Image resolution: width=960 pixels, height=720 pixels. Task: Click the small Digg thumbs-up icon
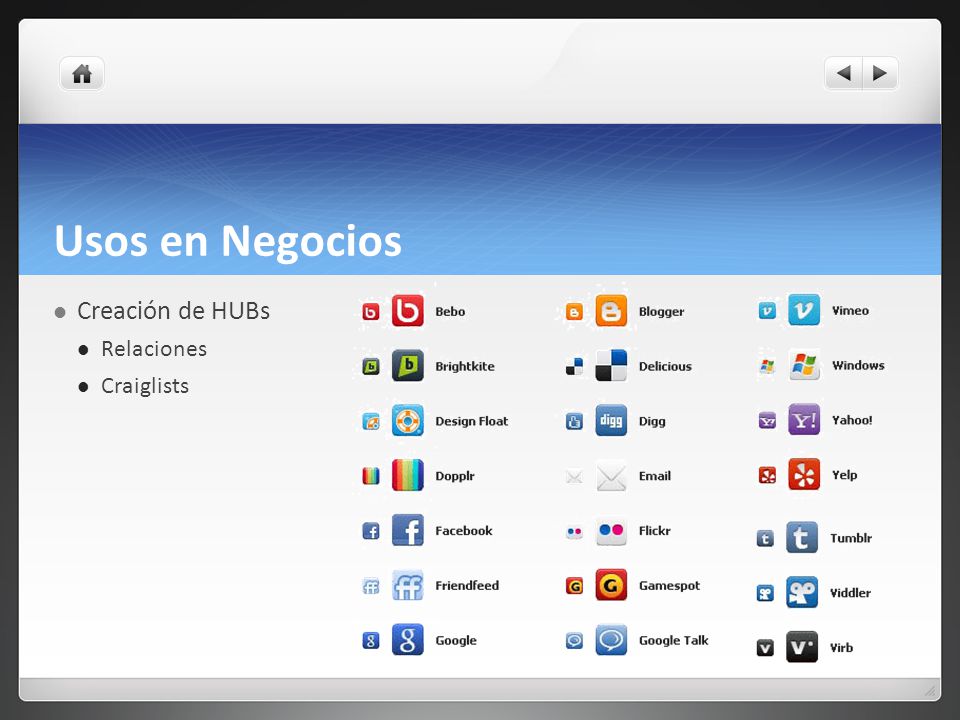[574, 421]
